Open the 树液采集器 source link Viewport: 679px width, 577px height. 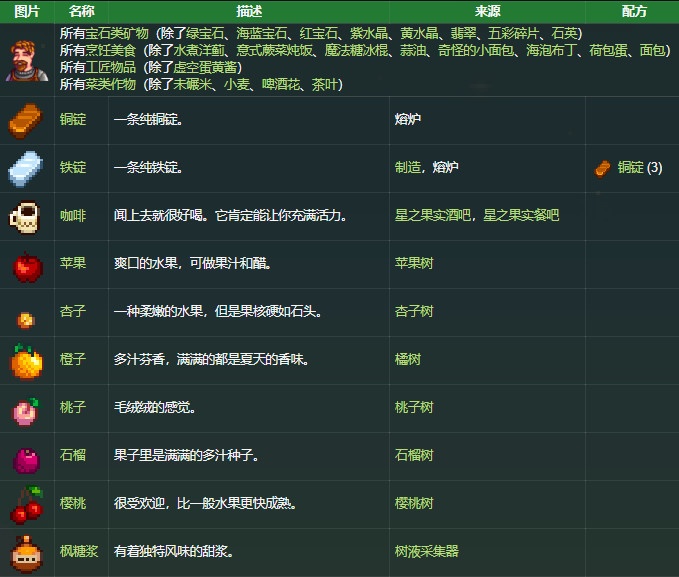point(427,551)
